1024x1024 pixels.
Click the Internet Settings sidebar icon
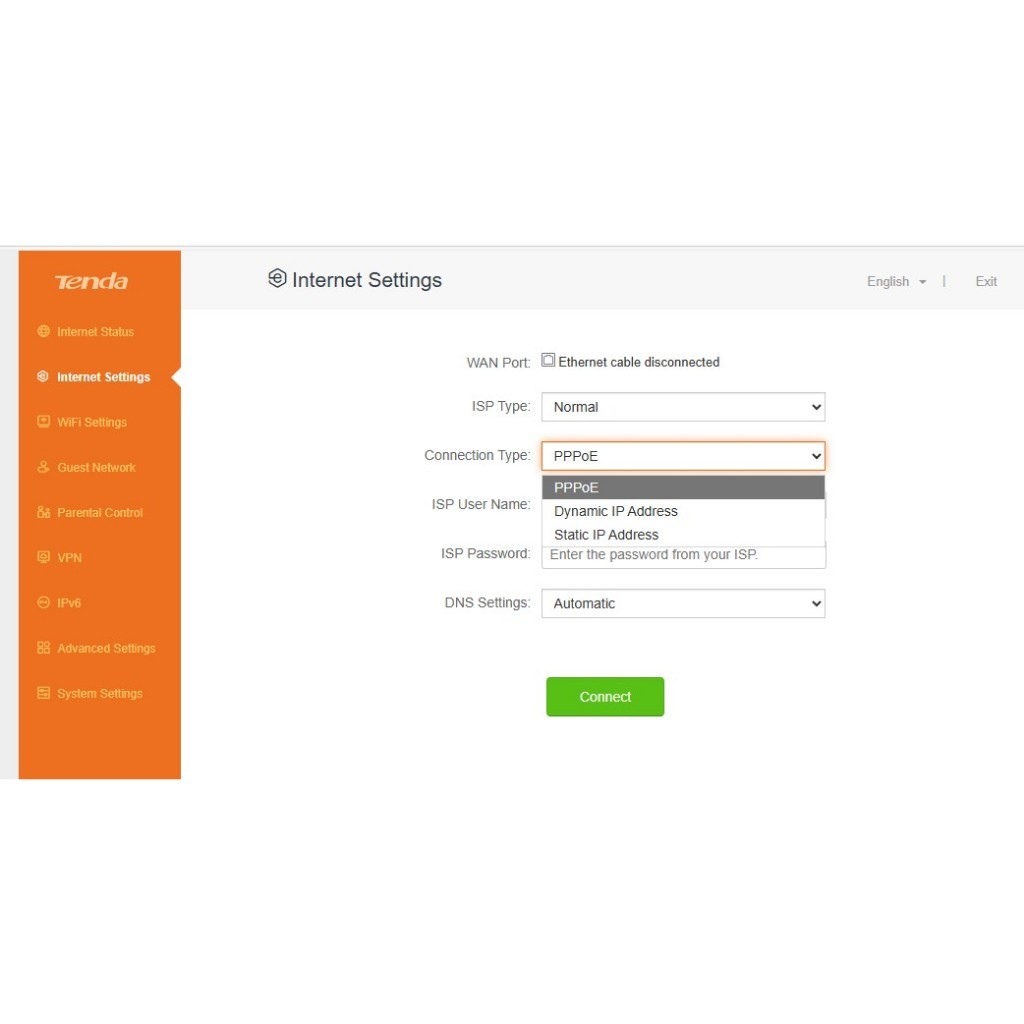pos(43,377)
